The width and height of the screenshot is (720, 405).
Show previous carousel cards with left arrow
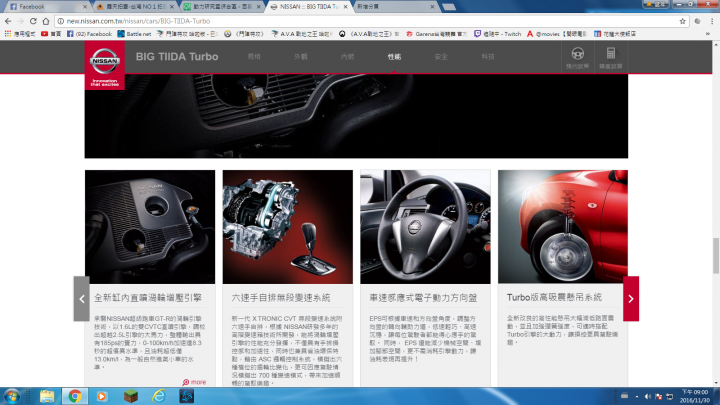click(82, 299)
